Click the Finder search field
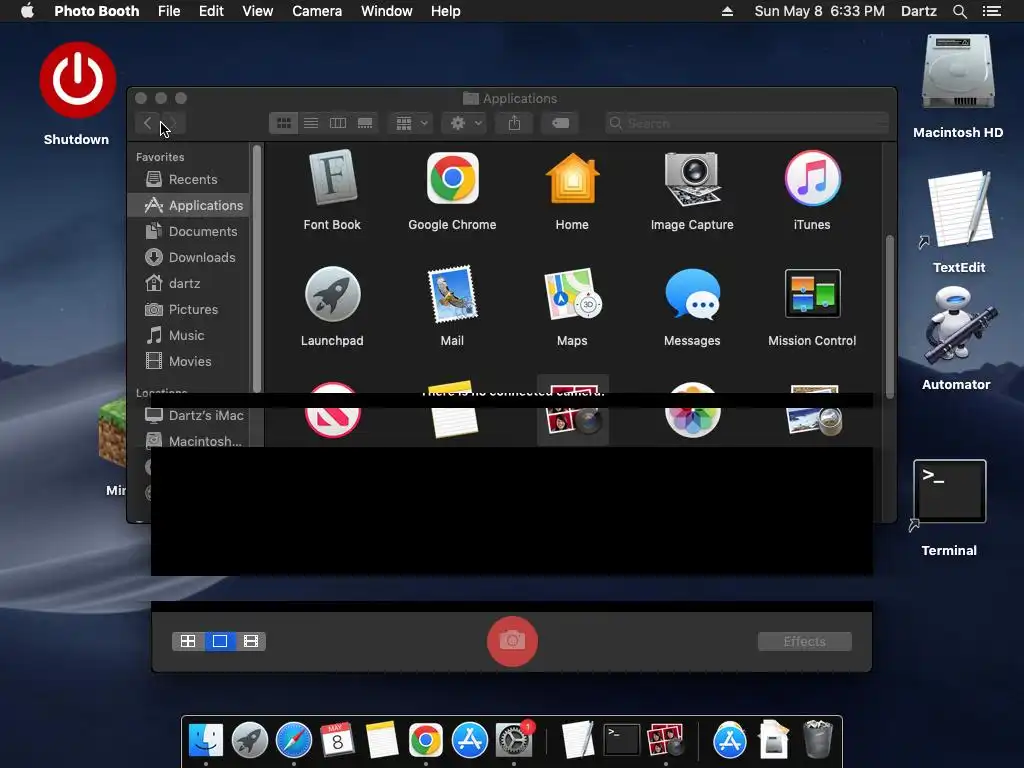 tap(747, 123)
